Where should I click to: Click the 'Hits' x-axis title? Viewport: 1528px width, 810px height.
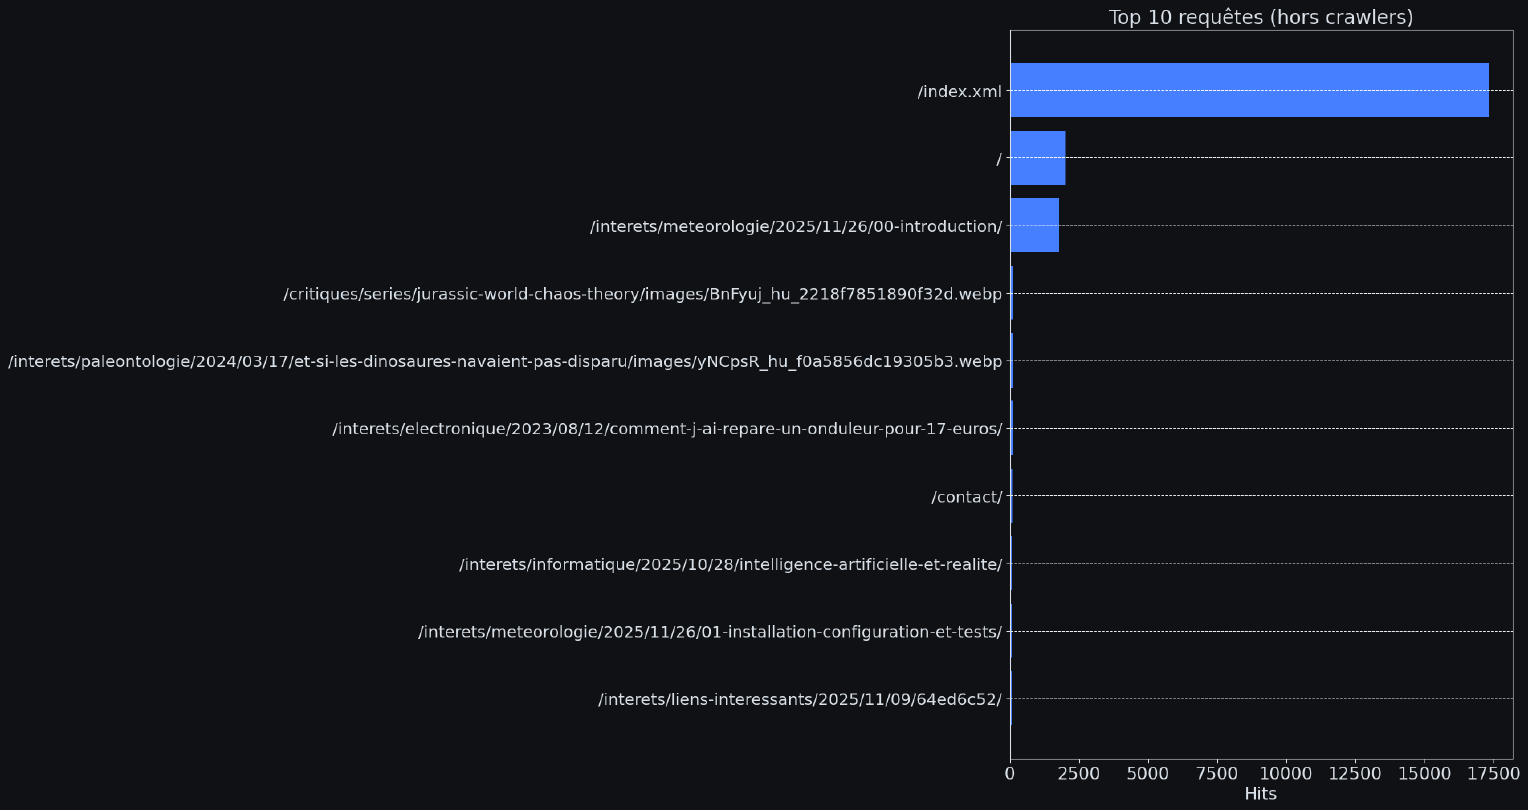(x=1260, y=794)
